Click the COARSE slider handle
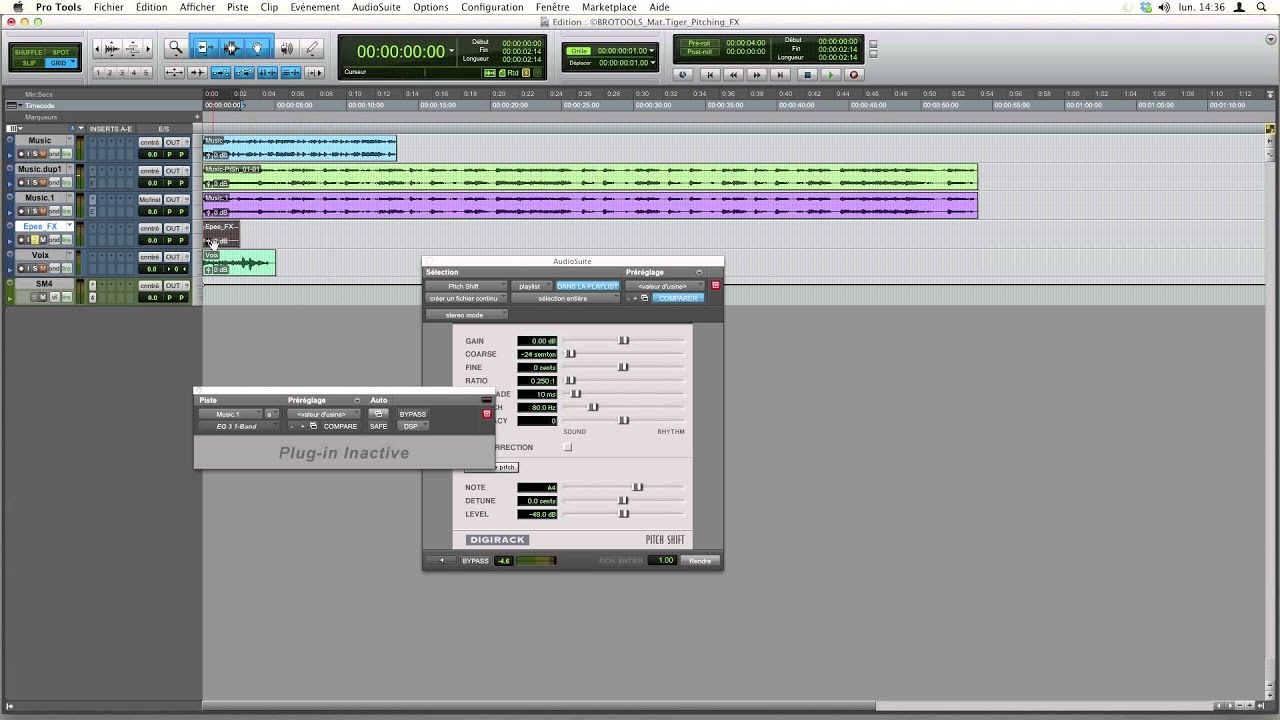This screenshot has width=1280, height=720. pos(570,354)
